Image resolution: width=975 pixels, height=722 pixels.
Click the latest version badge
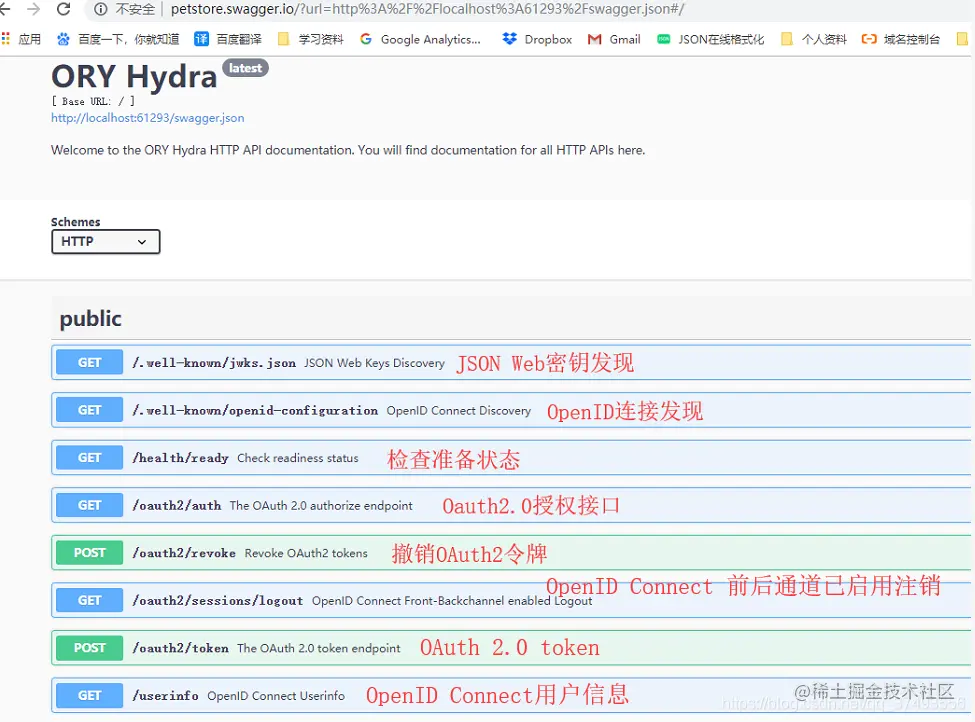coord(246,68)
